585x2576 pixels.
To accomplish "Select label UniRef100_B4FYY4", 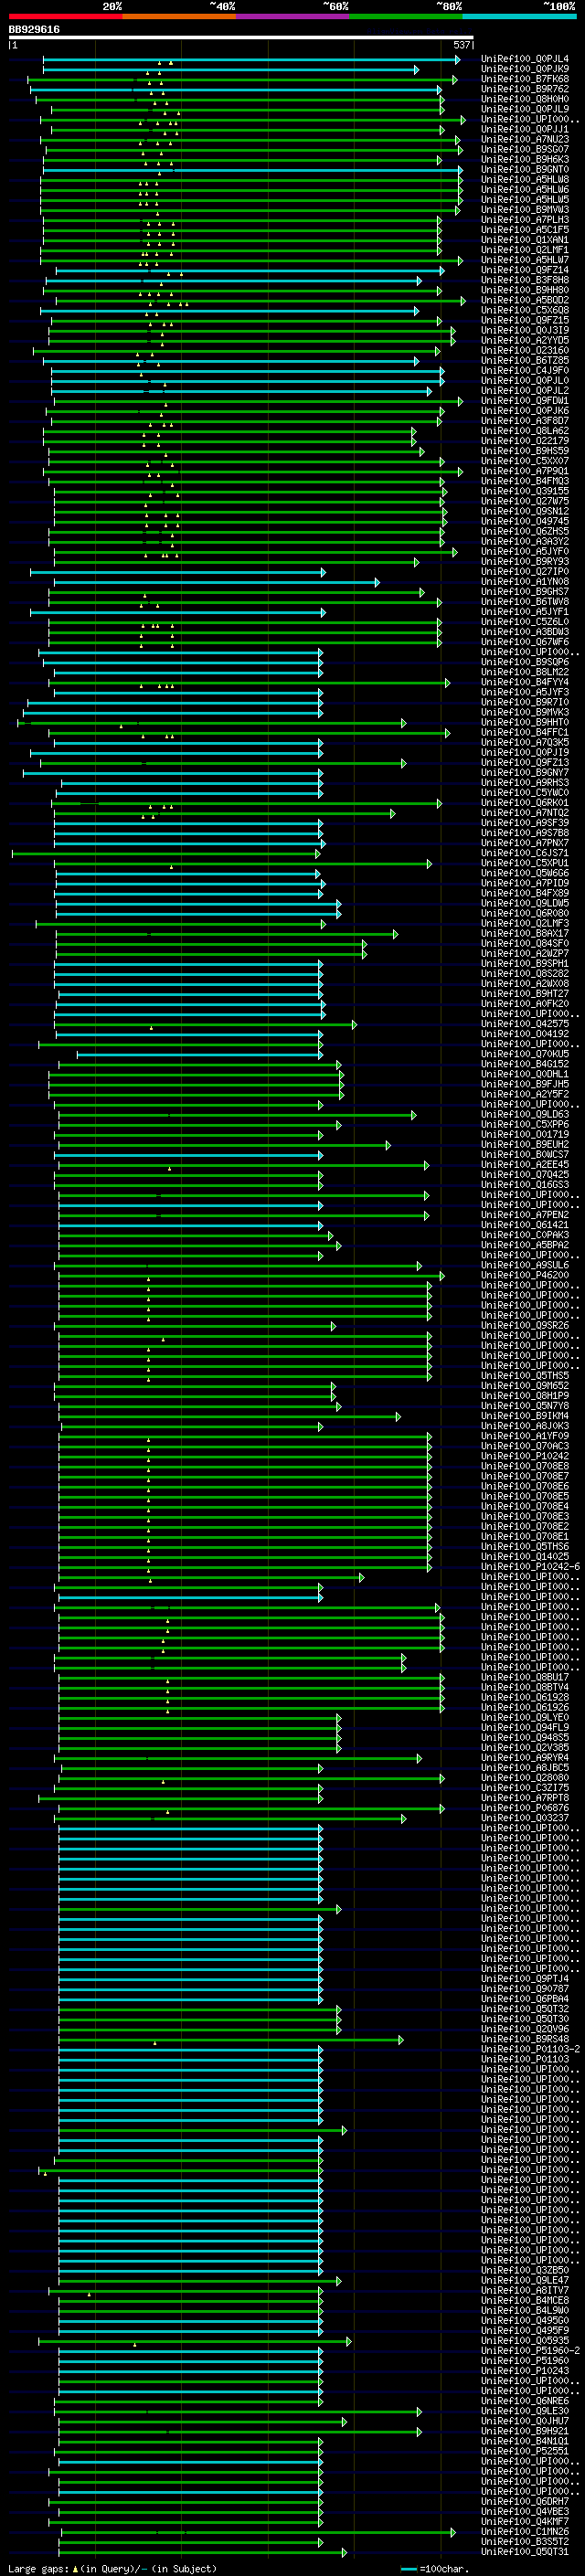I will [x=525, y=682].
